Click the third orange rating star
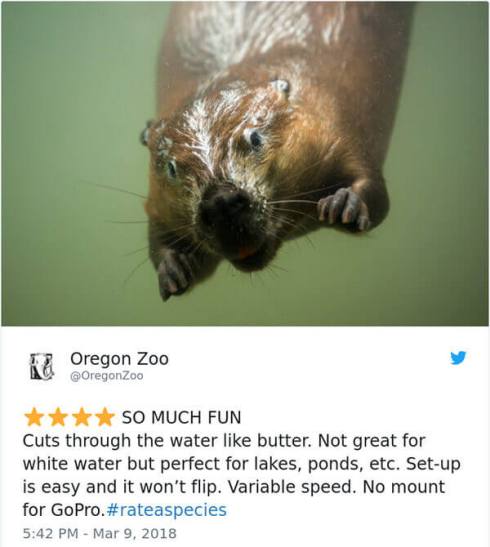The height and width of the screenshot is (547, 490). point(81,418)
